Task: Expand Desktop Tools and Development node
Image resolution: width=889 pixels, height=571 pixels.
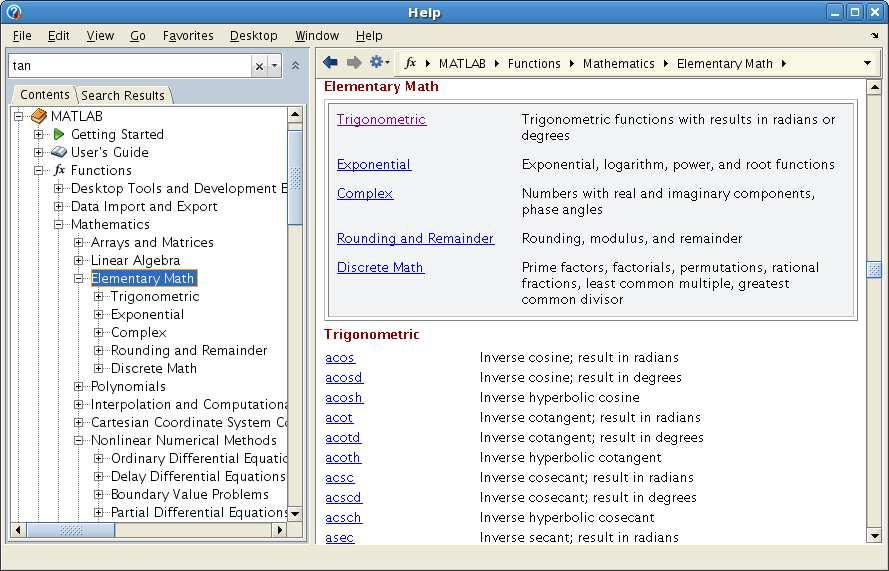Action: (x=58, y=188)
